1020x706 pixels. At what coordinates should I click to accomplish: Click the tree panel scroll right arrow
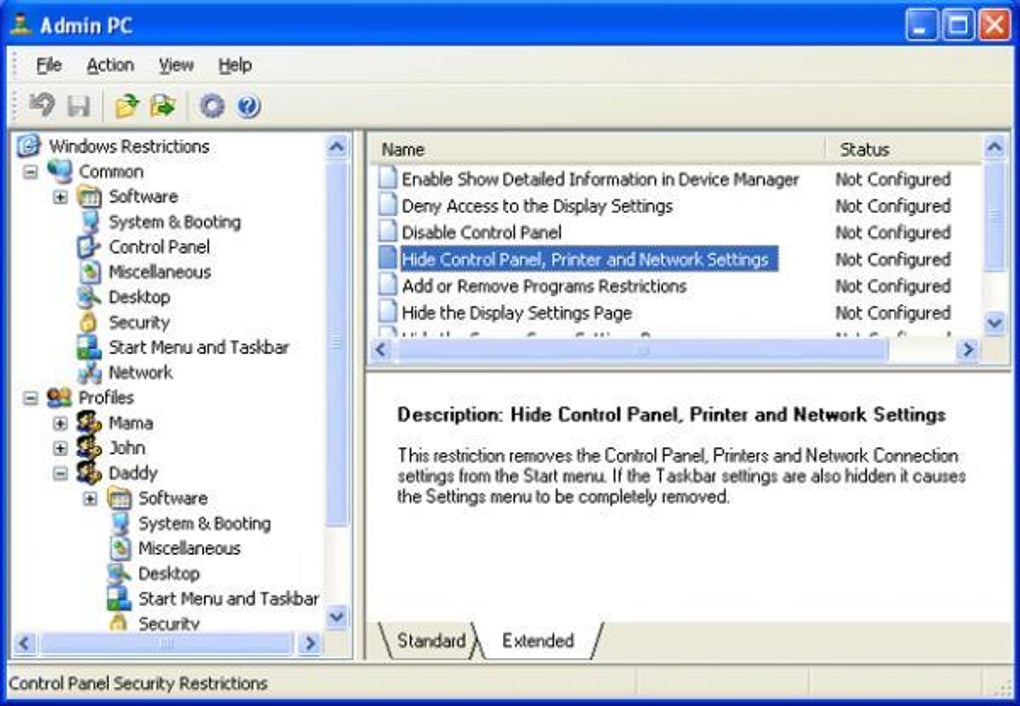click(310, 644)
